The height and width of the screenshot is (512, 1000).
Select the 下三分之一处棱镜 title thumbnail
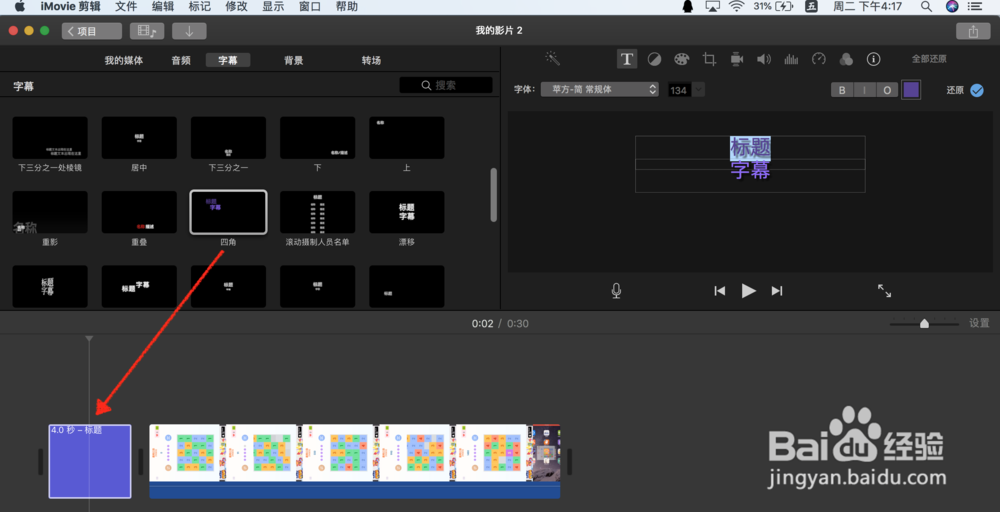pos(50,138)
